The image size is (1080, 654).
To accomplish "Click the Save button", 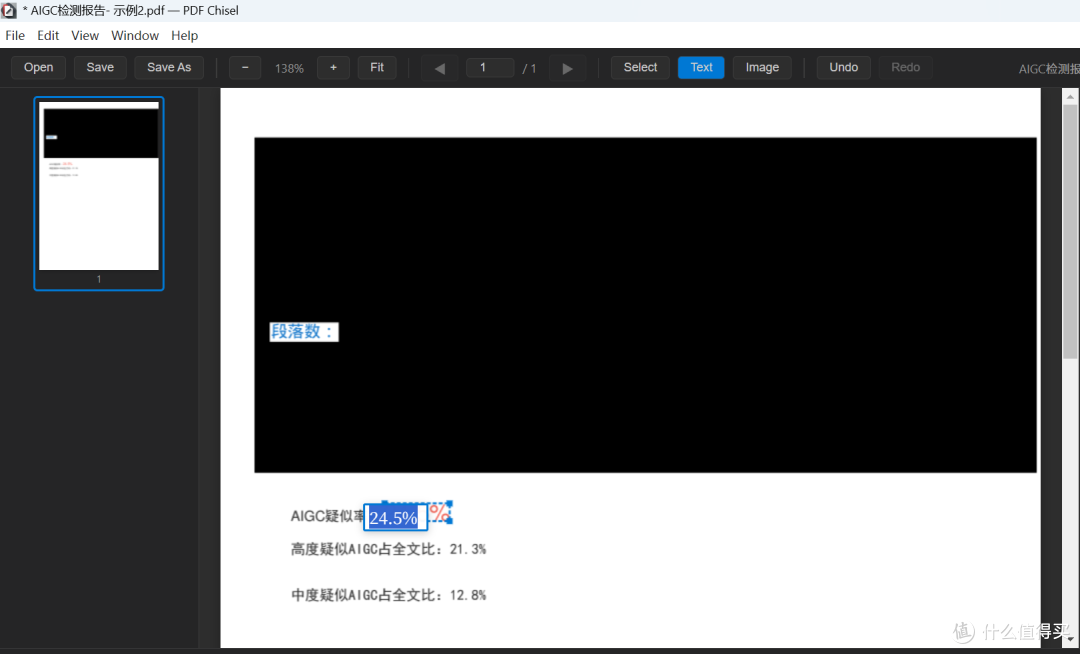I will coord(100,67).
